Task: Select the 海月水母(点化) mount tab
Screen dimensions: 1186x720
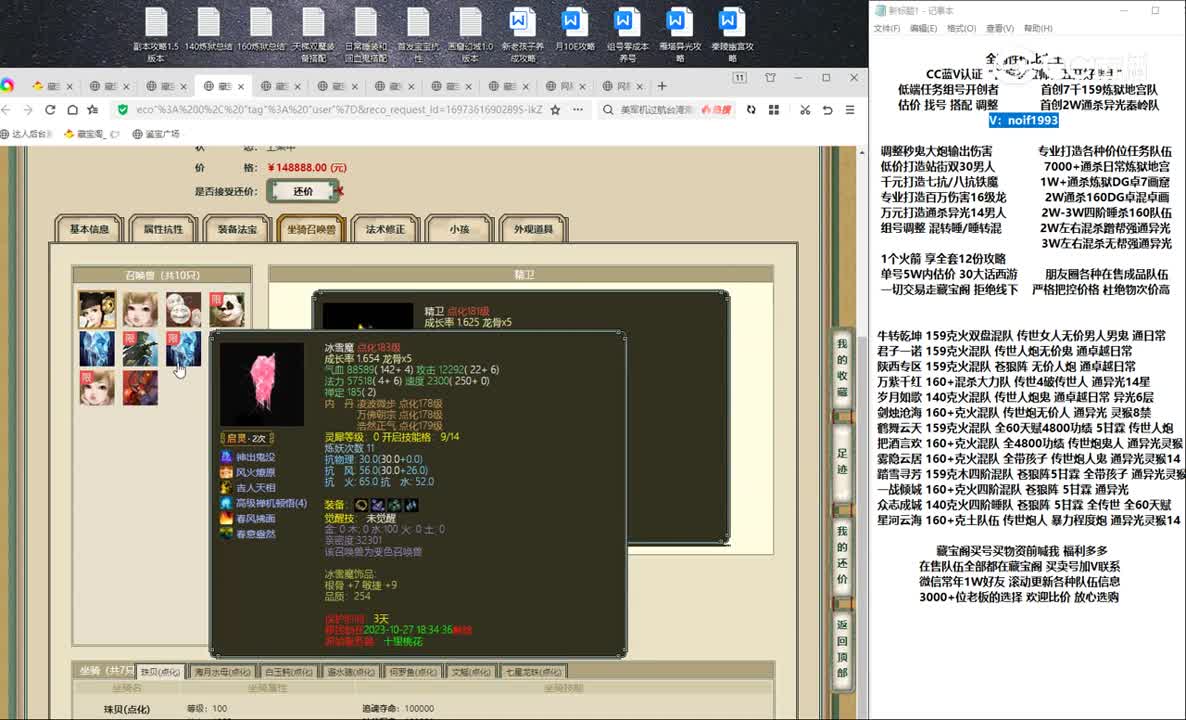Action: click(x=221, y=672)
